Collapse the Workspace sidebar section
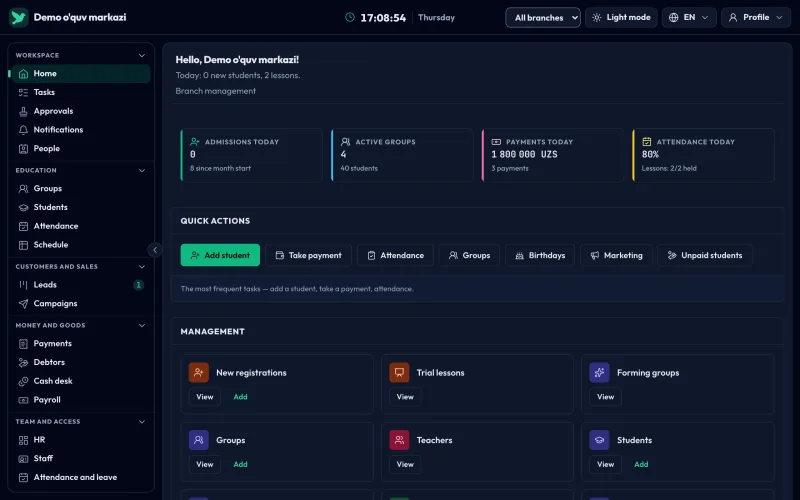Image resolution: width=800 pixels, height=500 pixels. pyautogui.click(x=142, y=55)
